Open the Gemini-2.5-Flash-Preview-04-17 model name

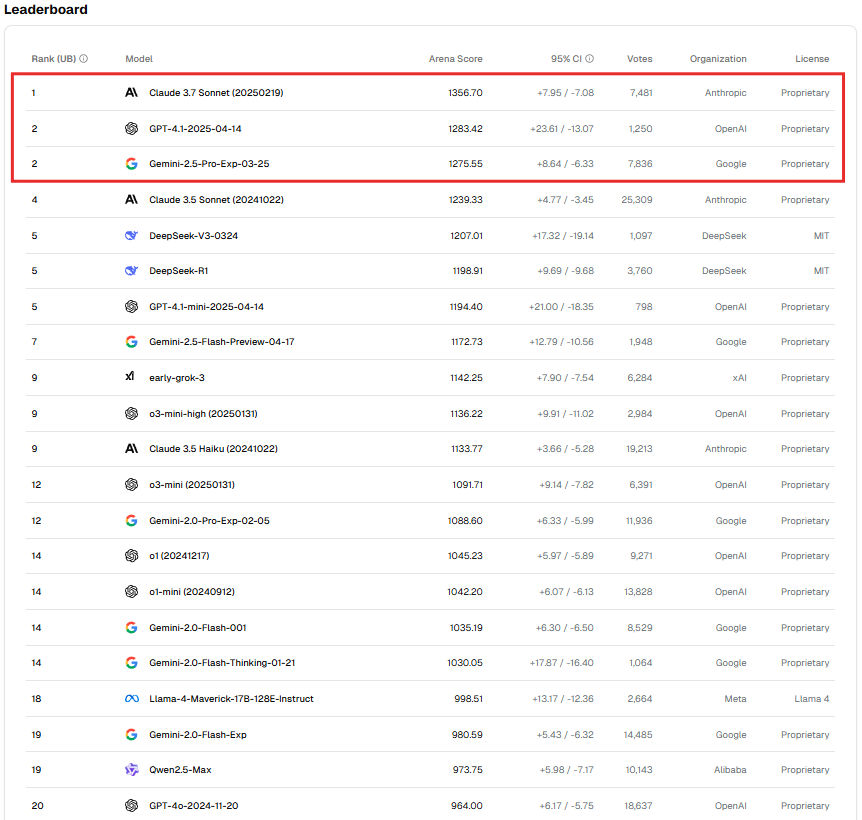(222, 342)
